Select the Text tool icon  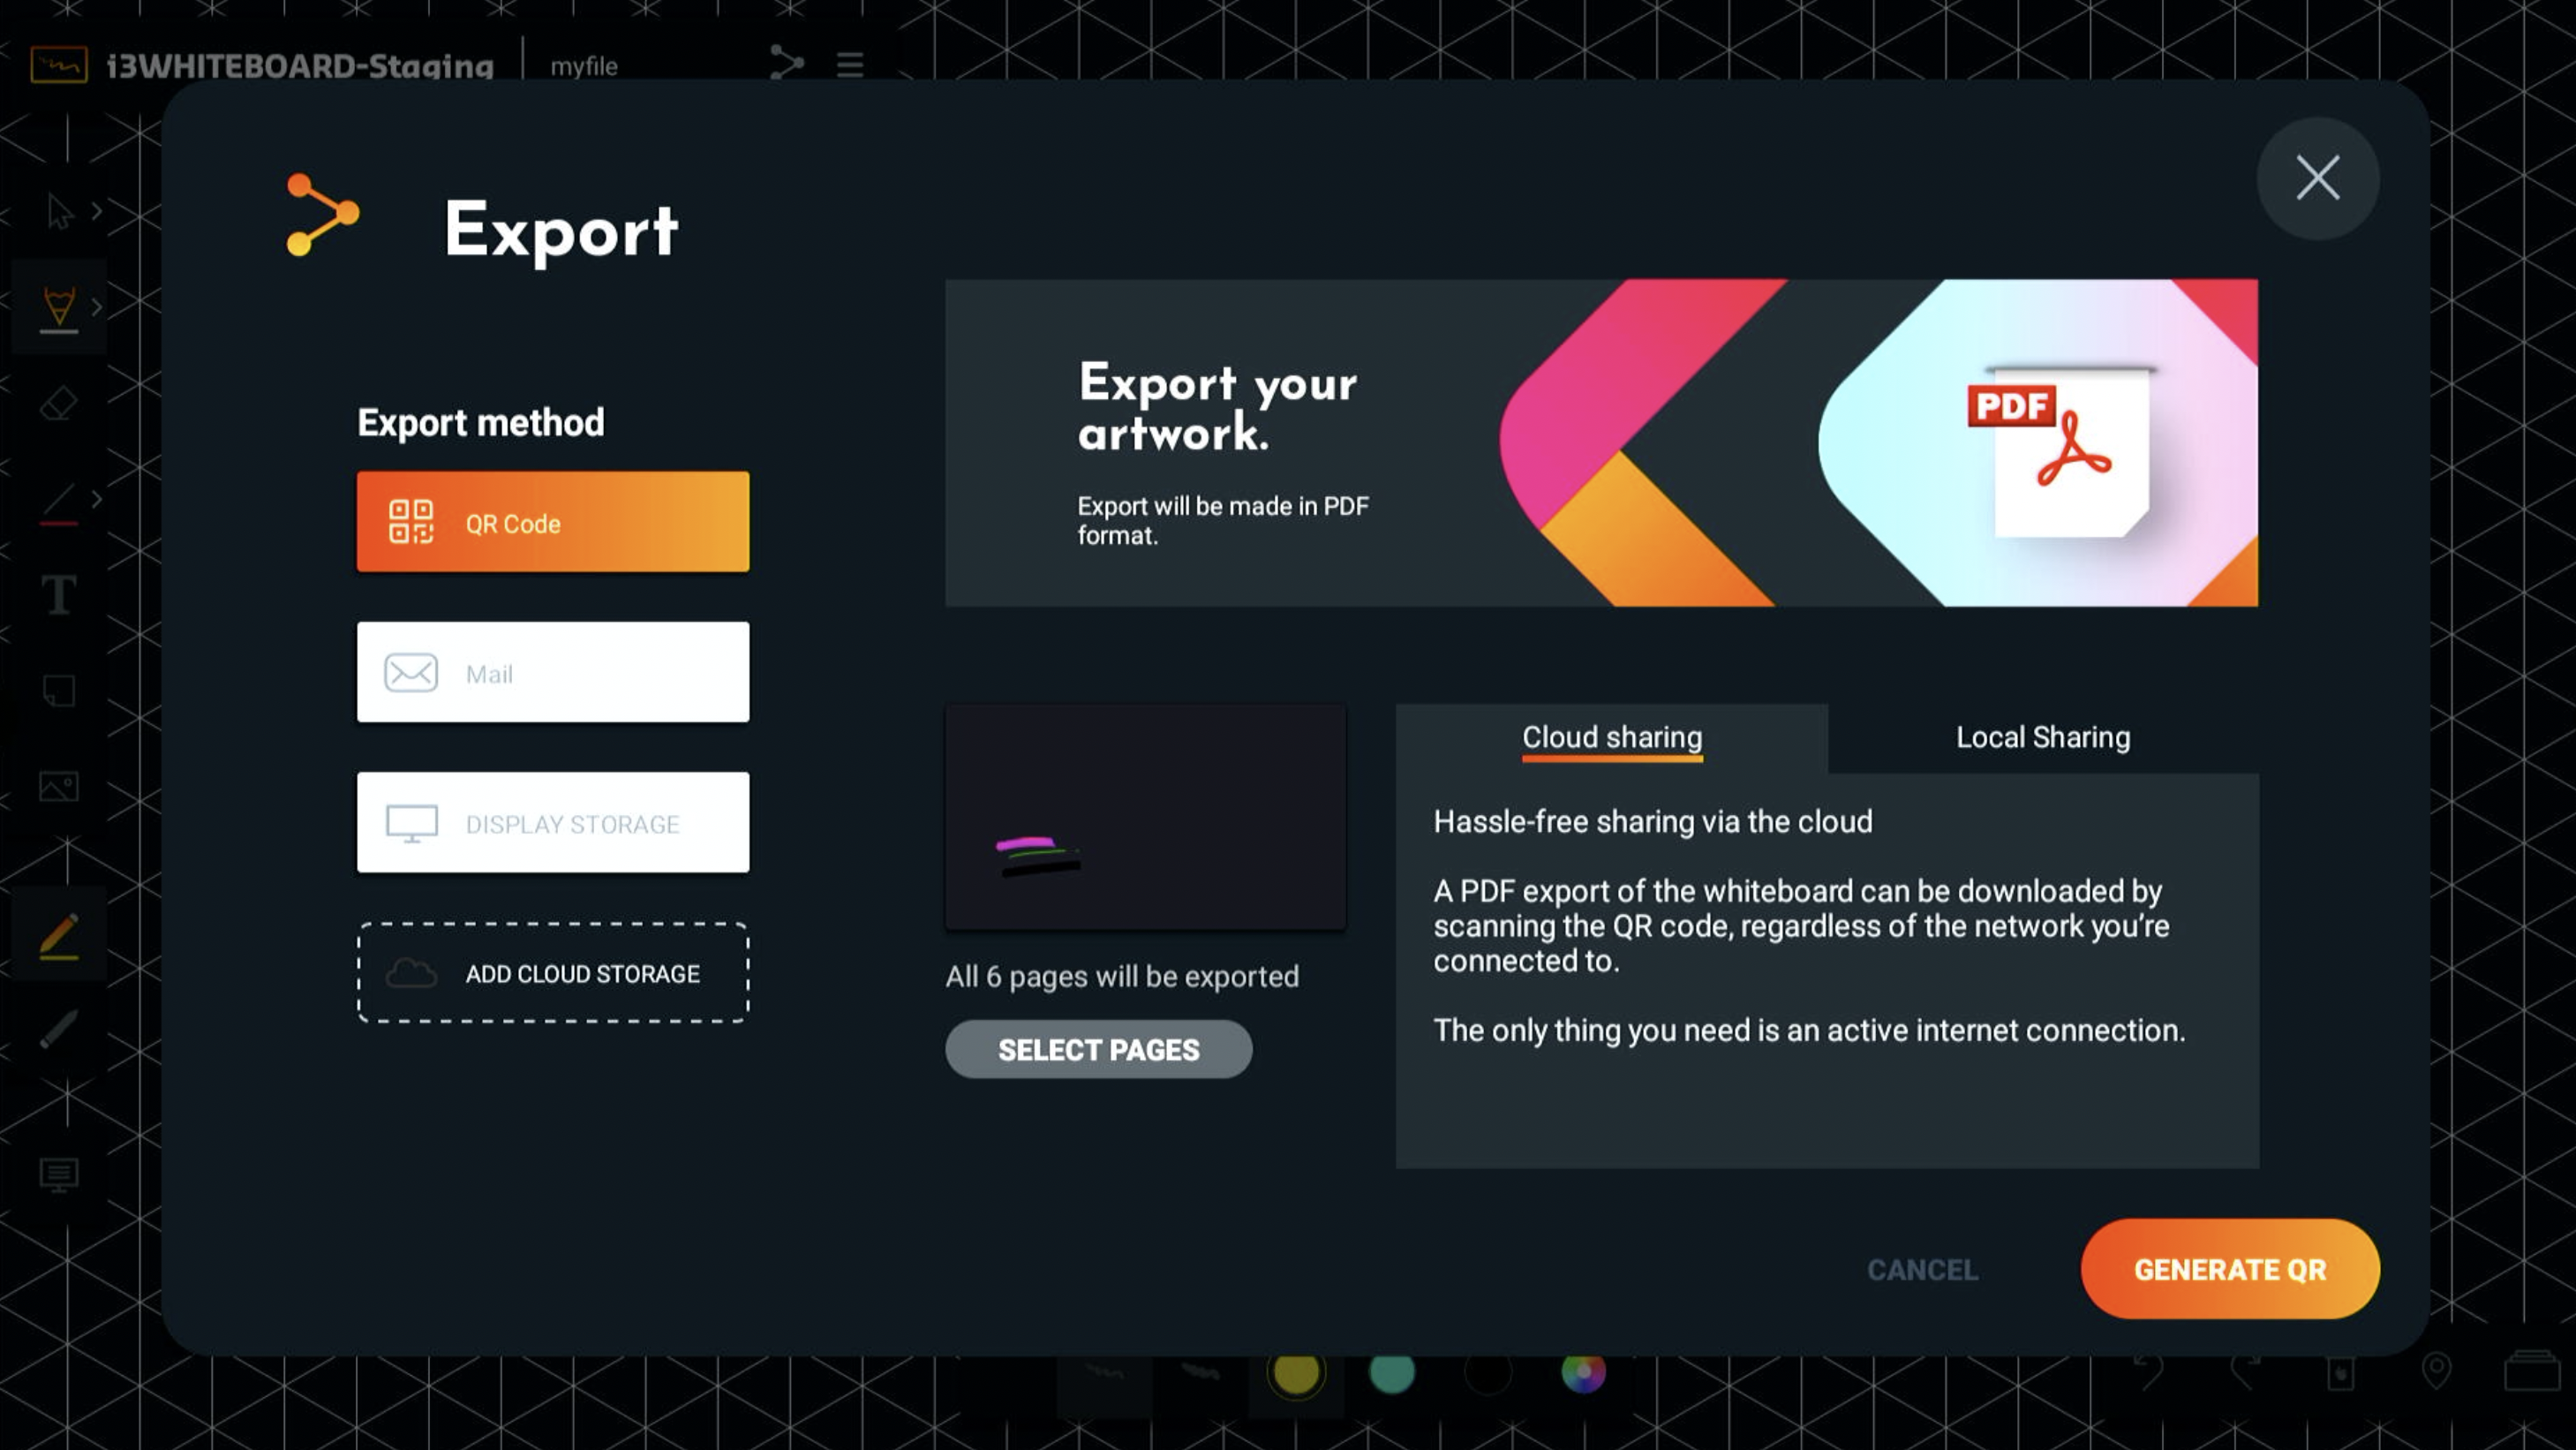click(58, 595)
